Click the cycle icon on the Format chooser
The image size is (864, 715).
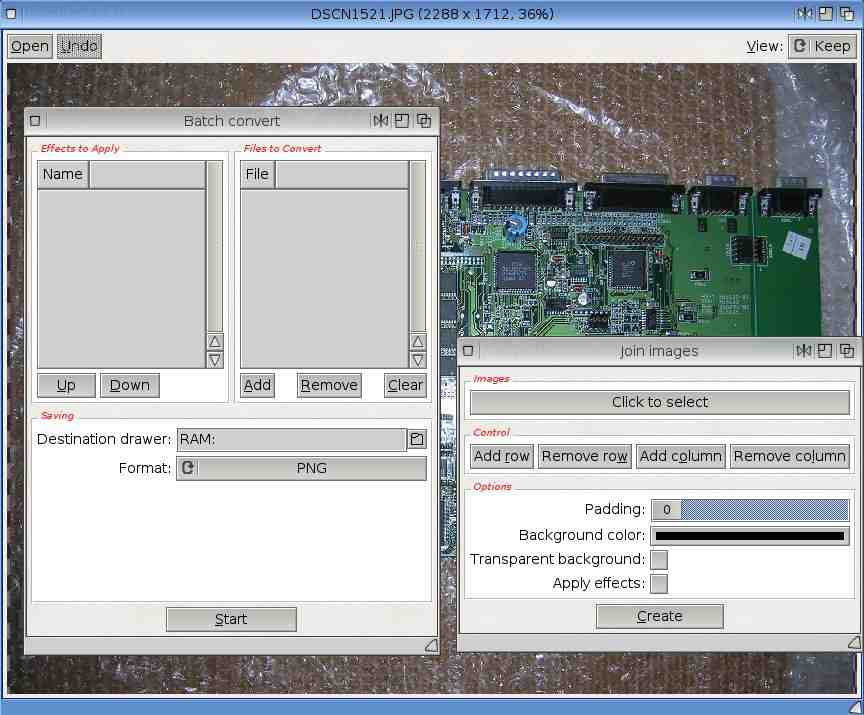(187, 468)
